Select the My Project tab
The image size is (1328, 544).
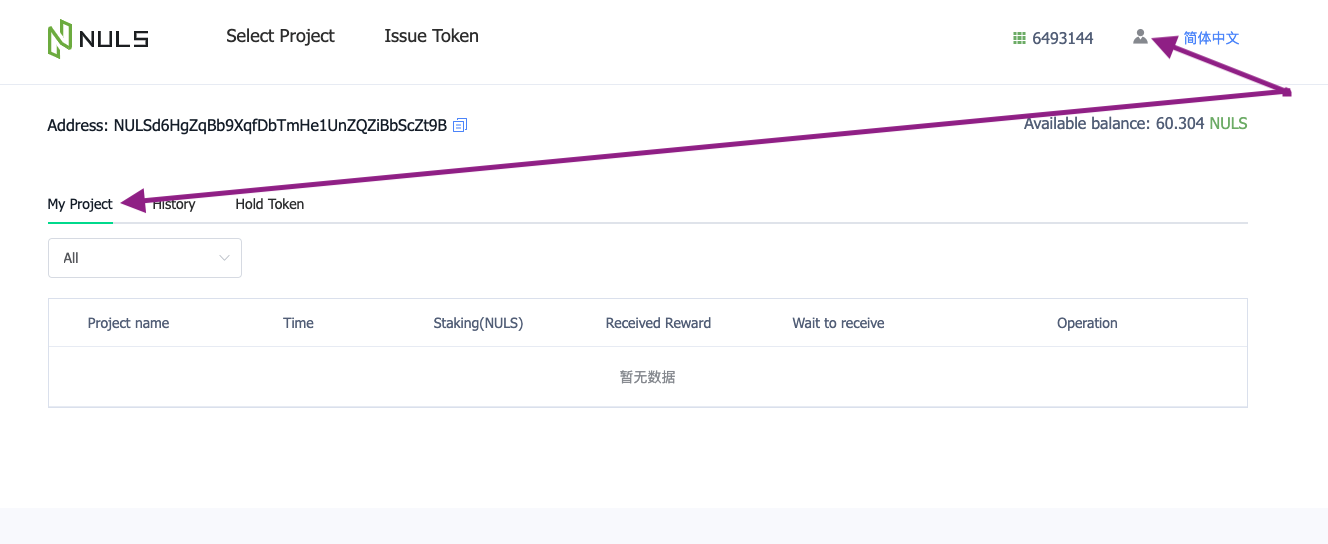pos(80,204)
